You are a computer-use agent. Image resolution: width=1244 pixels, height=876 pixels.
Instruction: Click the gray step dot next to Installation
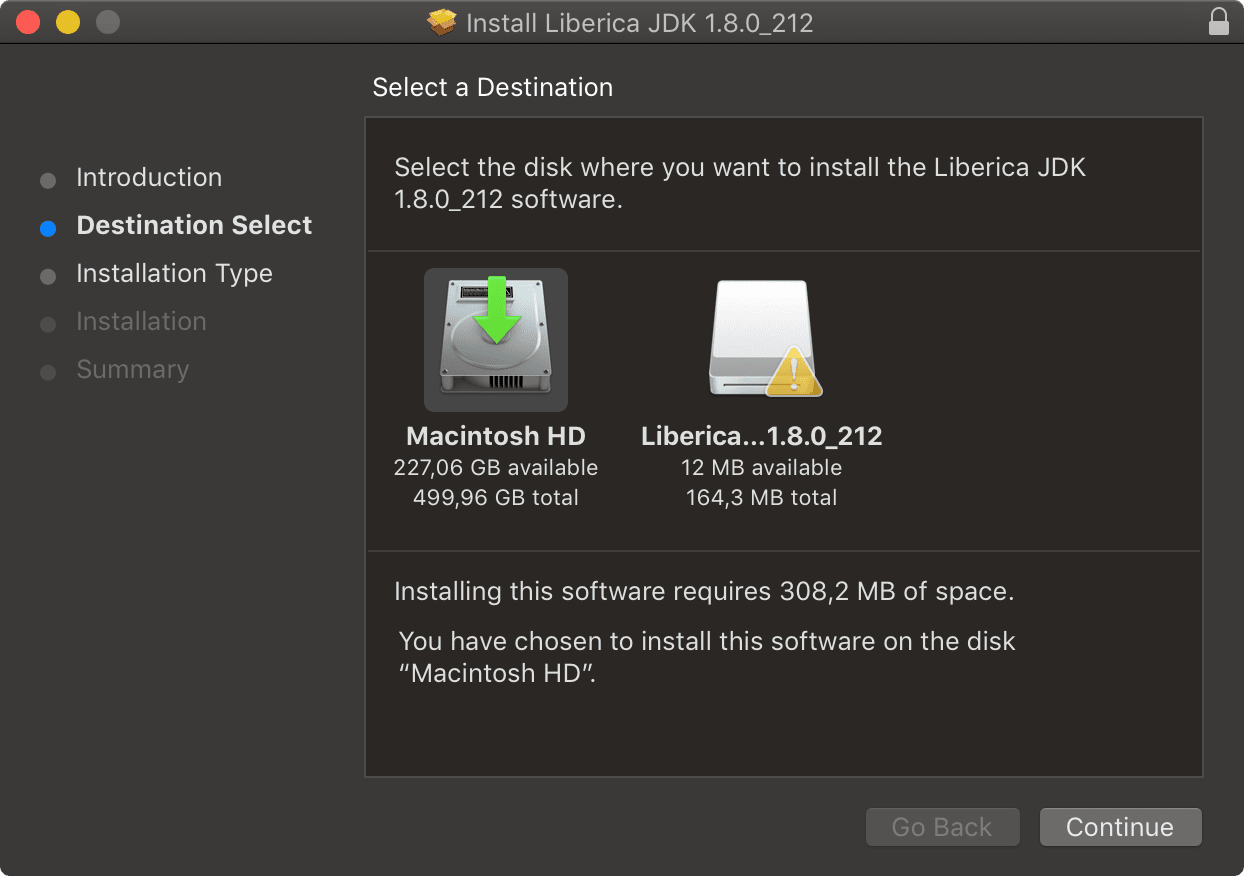(47, 324)
